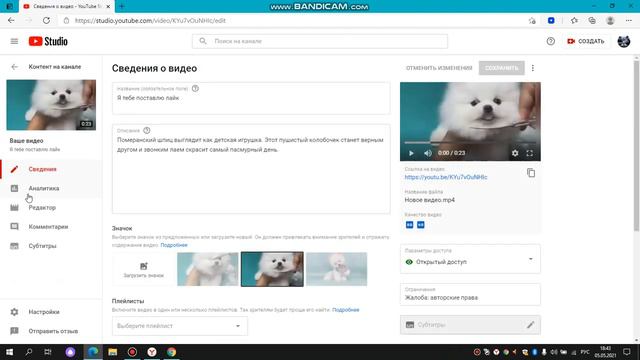Click Подробнее link under Значок

pyautogui.click(x=174, y=245)
